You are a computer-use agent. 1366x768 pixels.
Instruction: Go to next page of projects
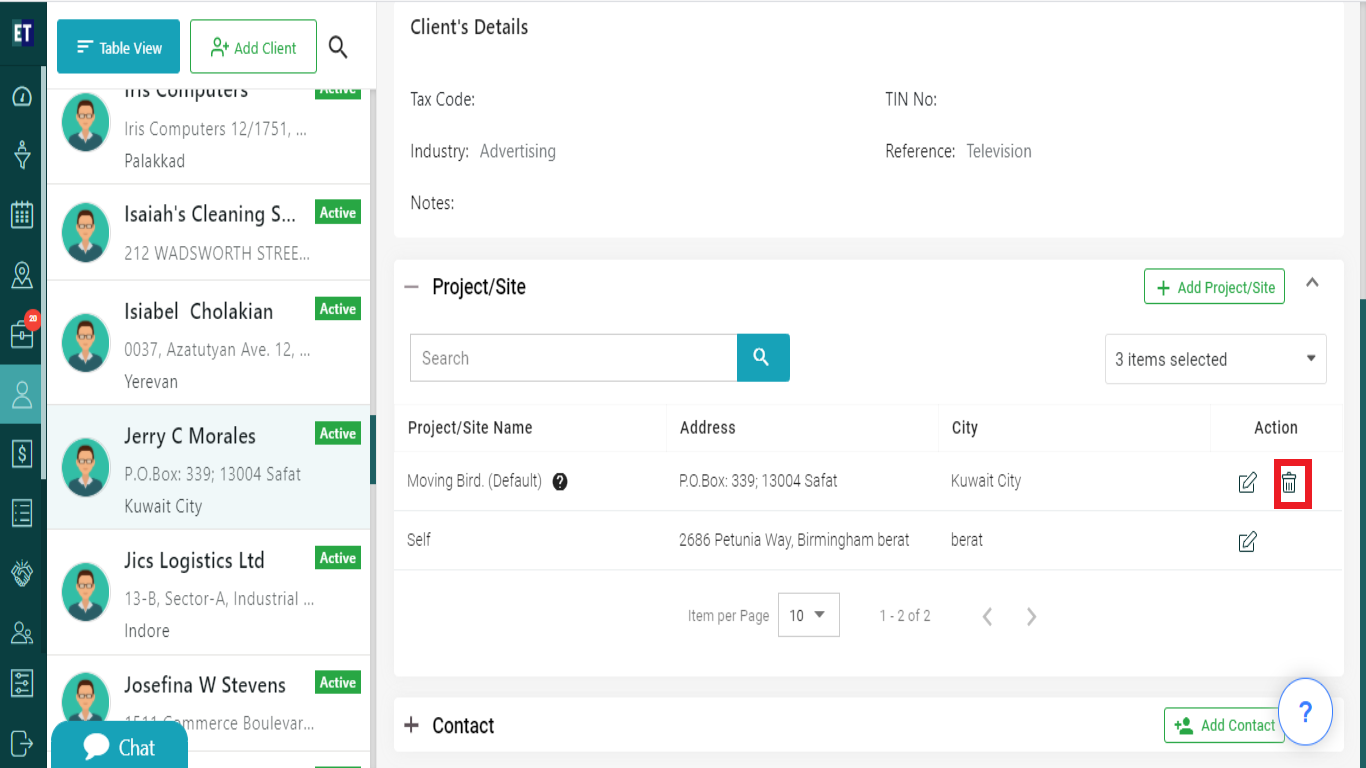pos(1031,616)
